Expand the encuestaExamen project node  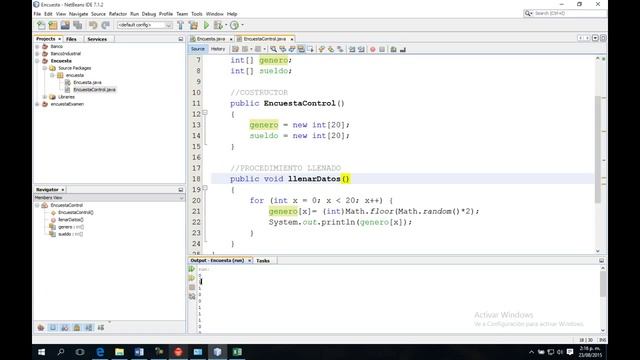tap(38, 104)
